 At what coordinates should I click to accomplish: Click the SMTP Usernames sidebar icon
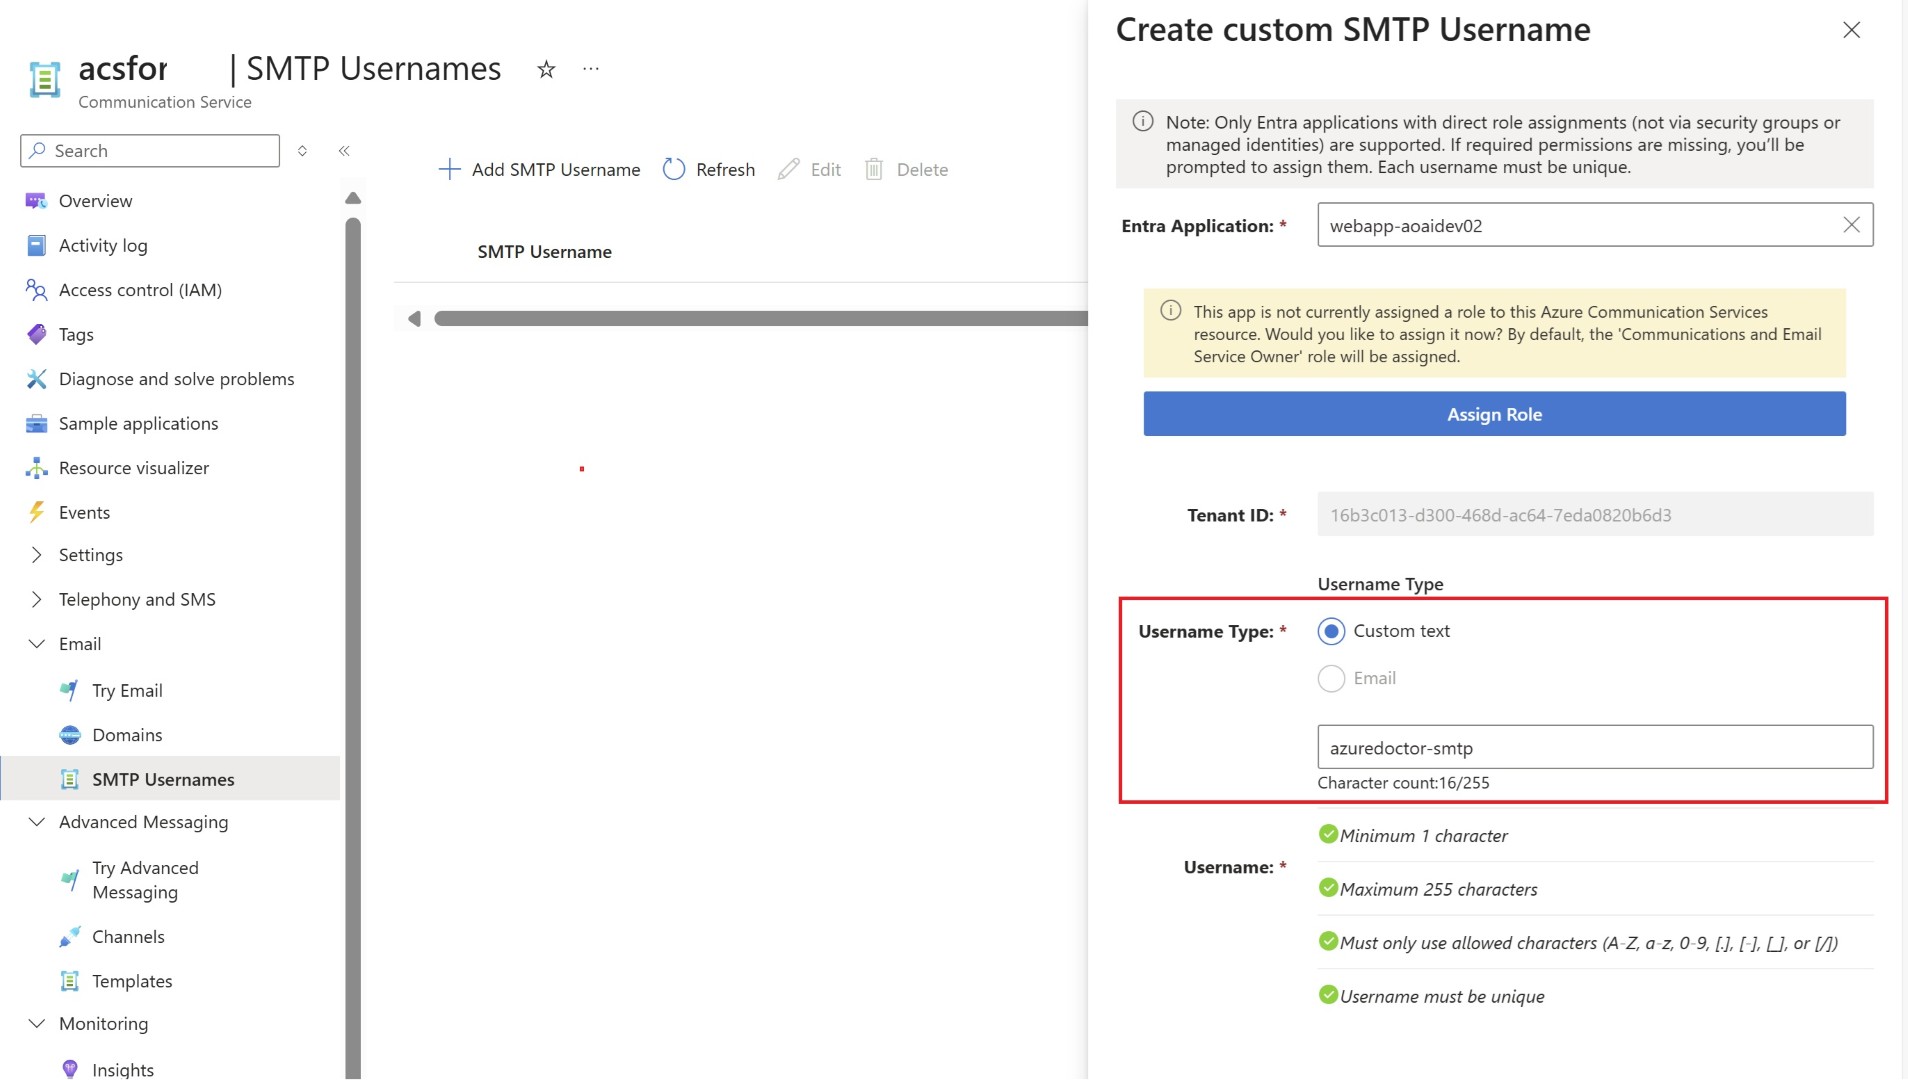70,780
